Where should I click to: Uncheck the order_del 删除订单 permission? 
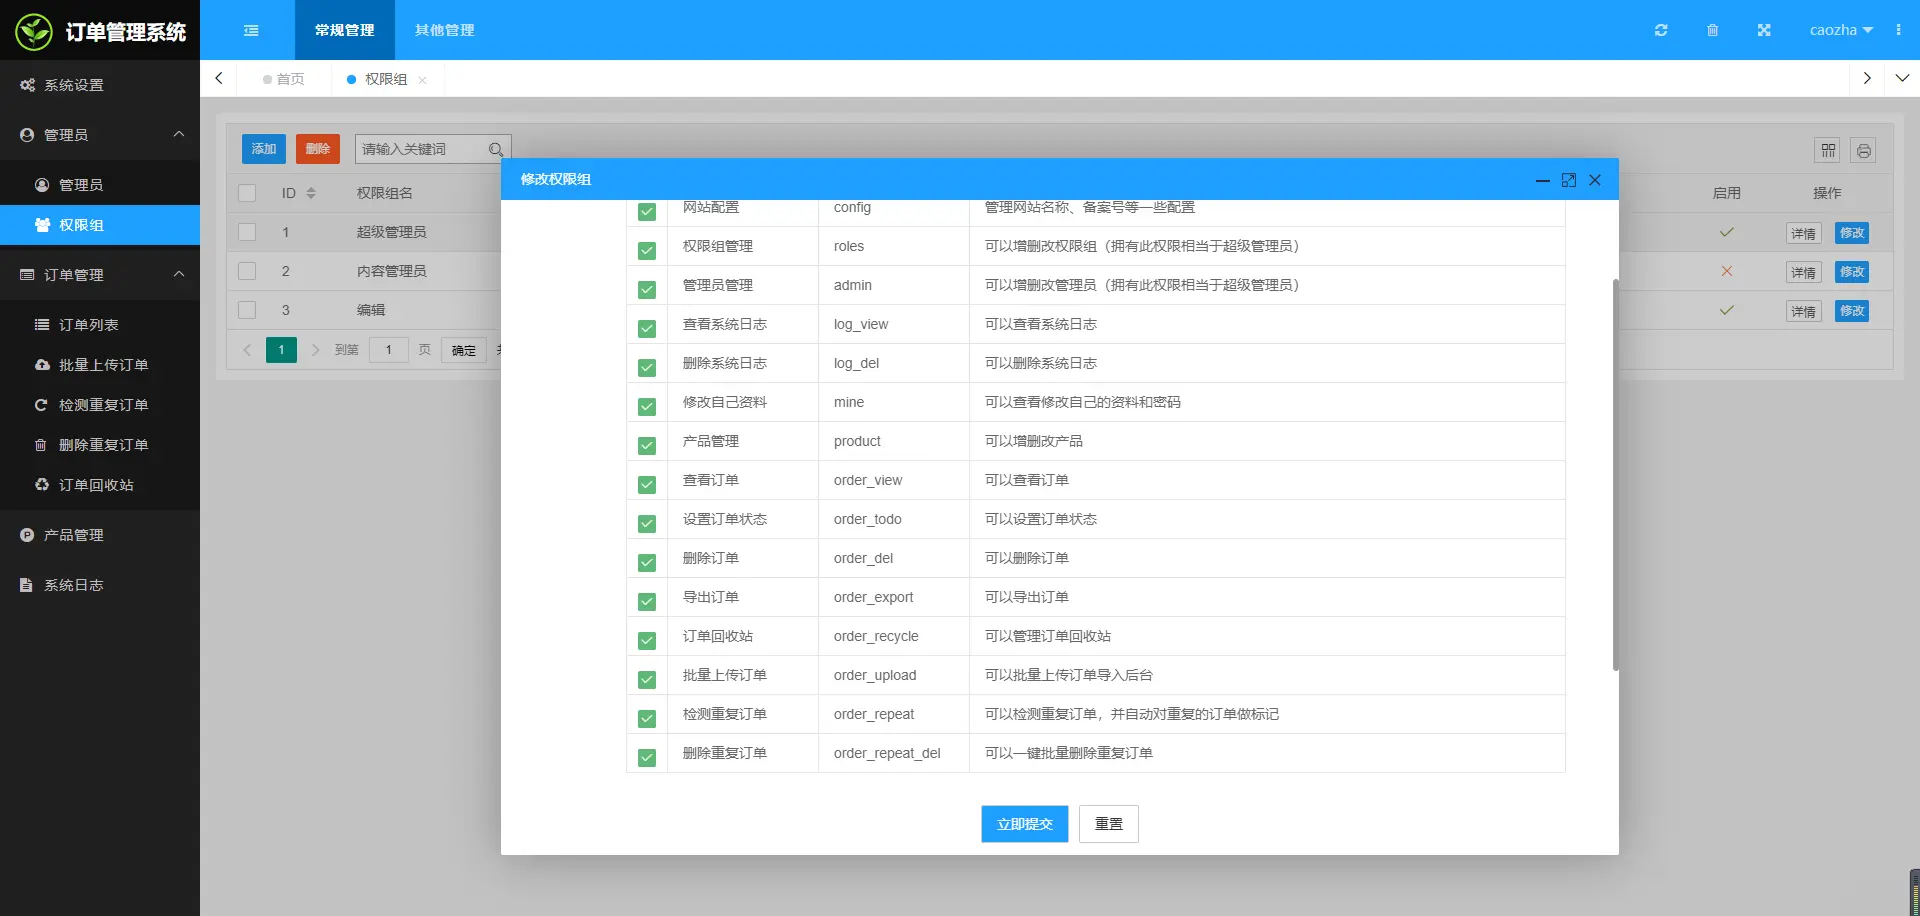coord(647,562)
